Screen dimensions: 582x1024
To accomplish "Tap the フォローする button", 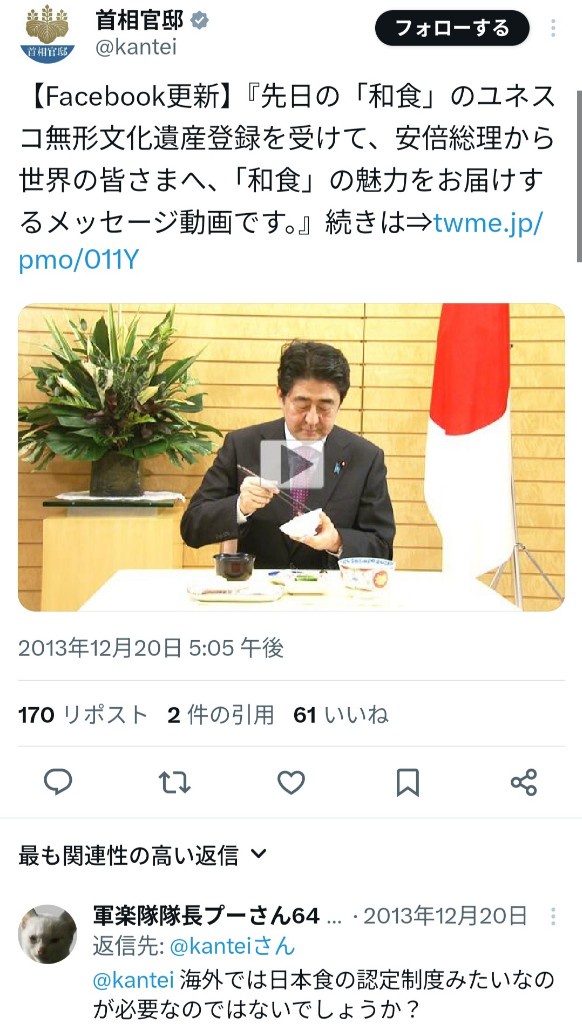I will [x=452, y=28].
